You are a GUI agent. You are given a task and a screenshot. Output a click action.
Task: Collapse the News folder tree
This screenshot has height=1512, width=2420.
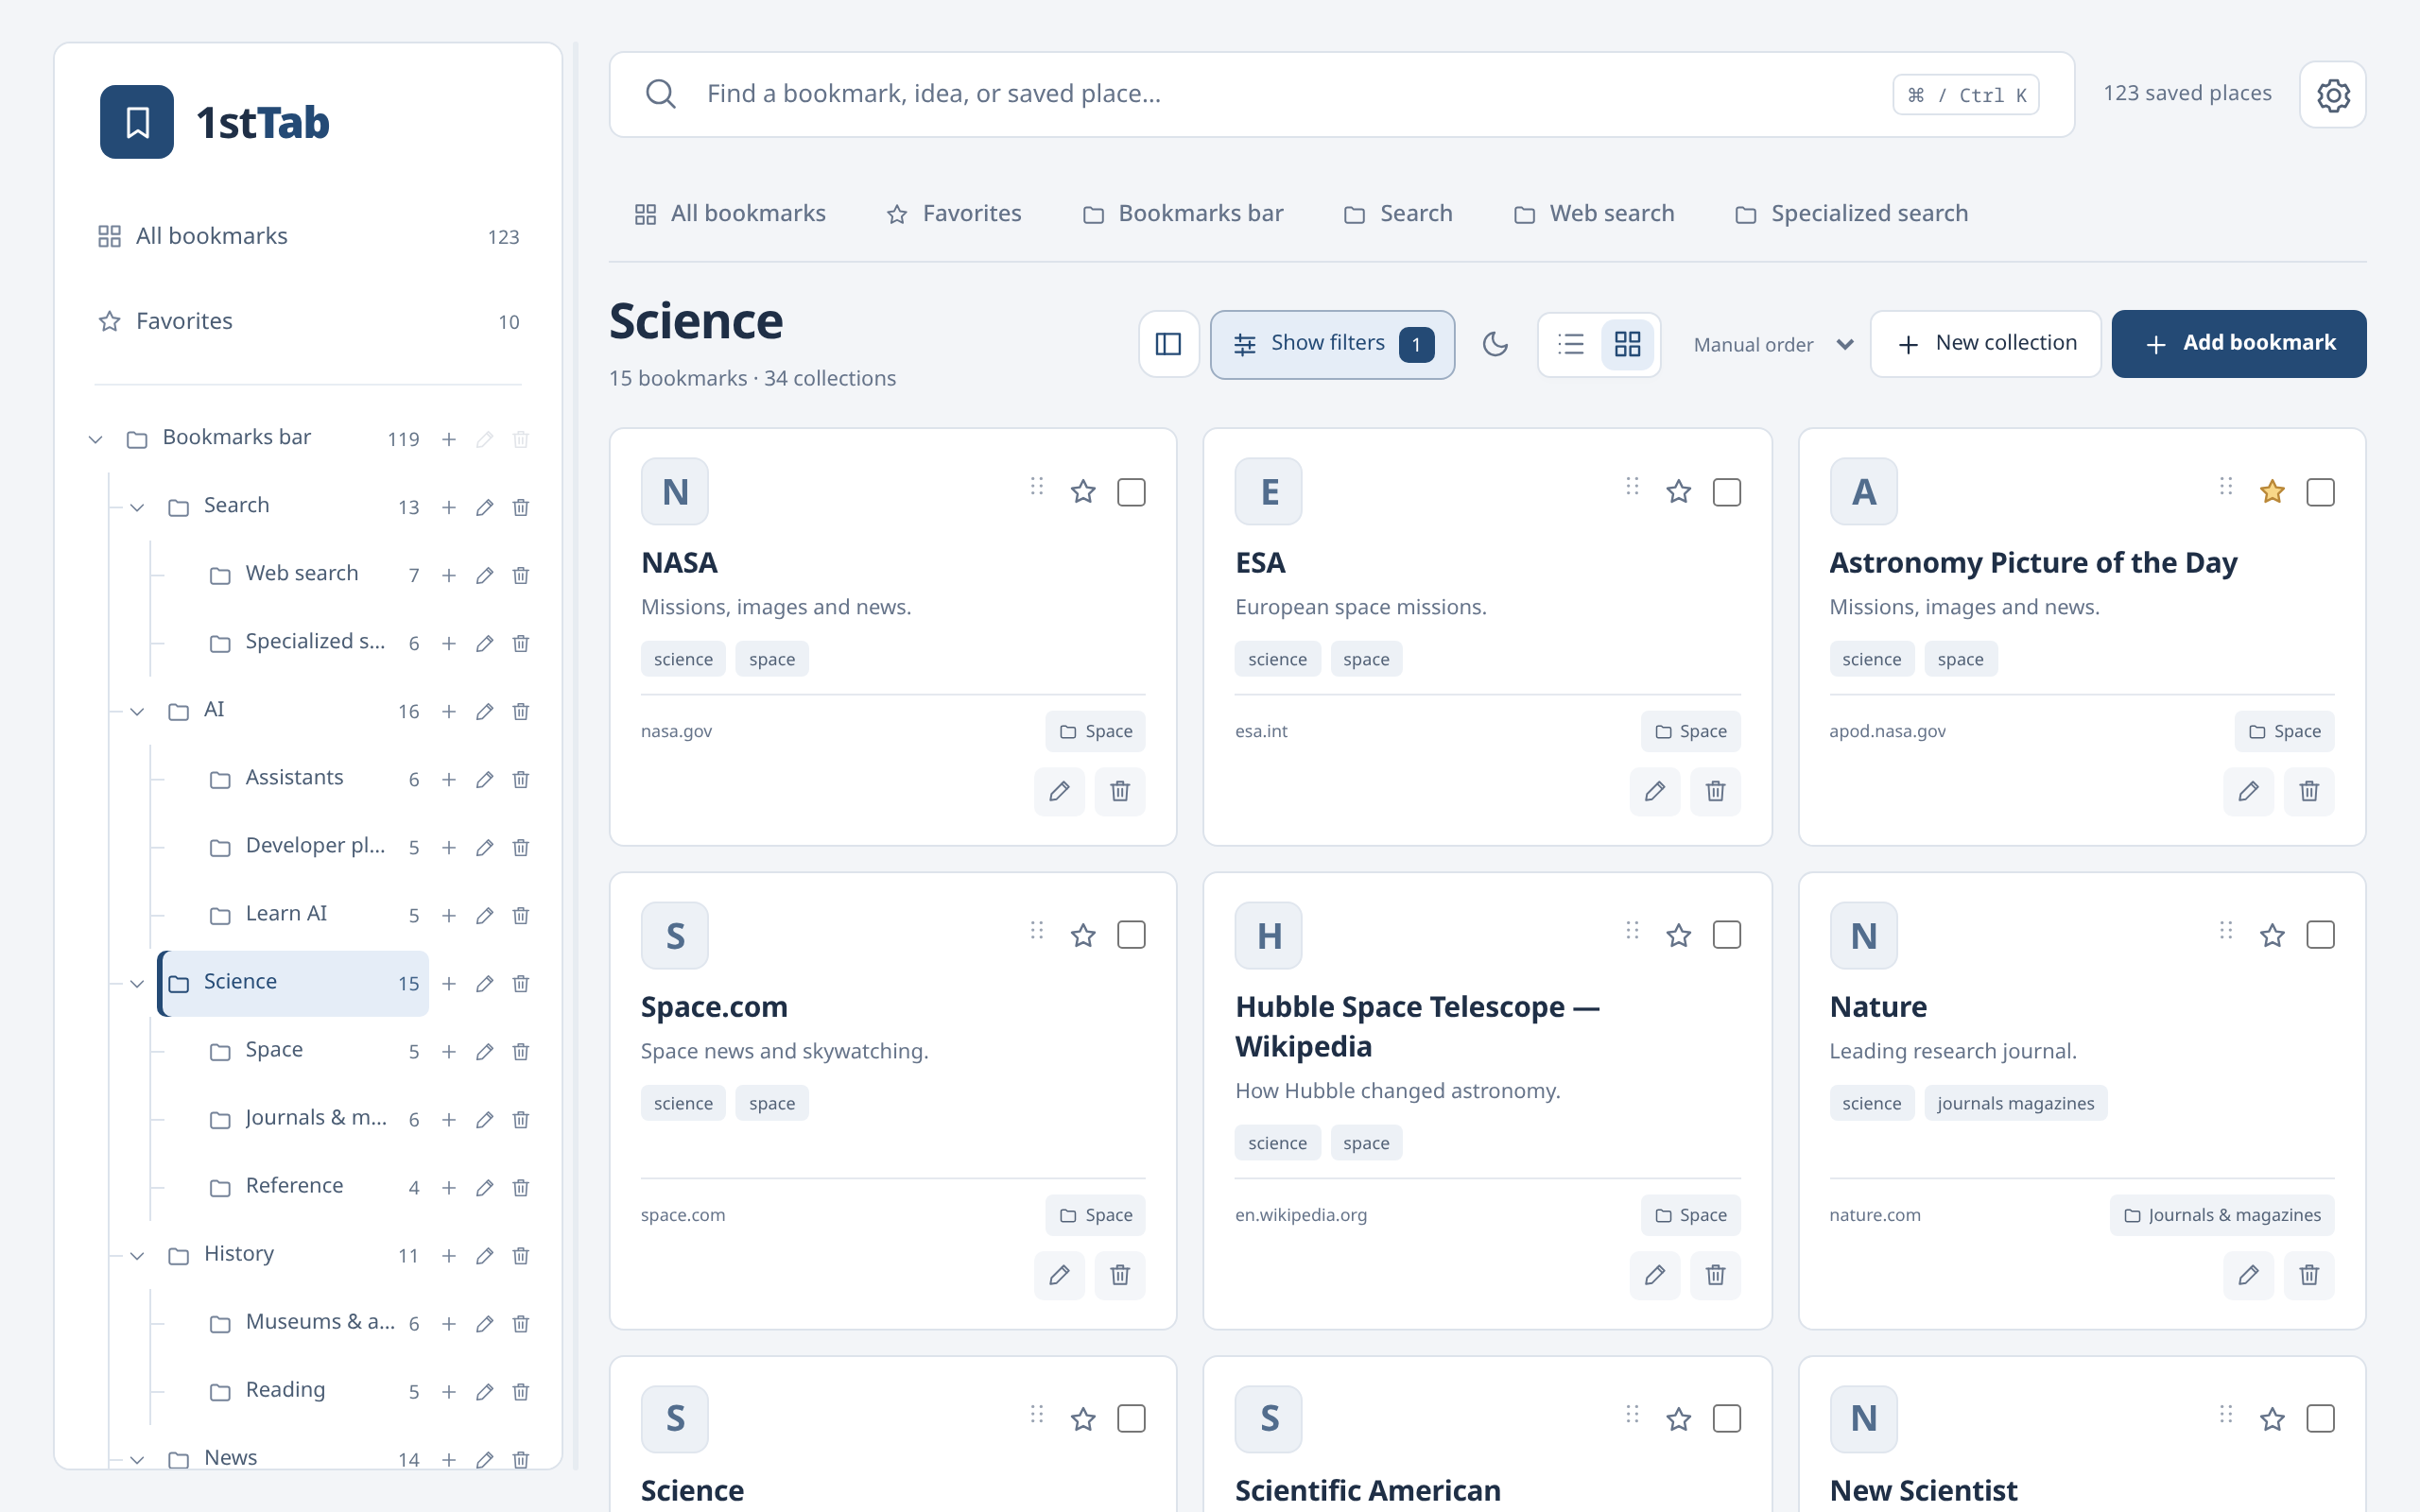click(137, 1459)
